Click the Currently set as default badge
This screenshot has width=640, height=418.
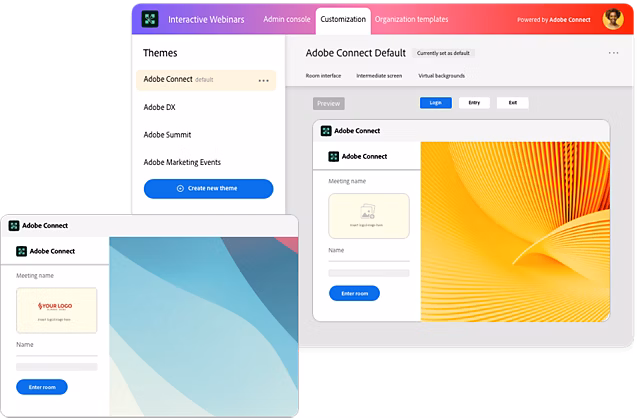pyautogui.click(x=443, y=53)
